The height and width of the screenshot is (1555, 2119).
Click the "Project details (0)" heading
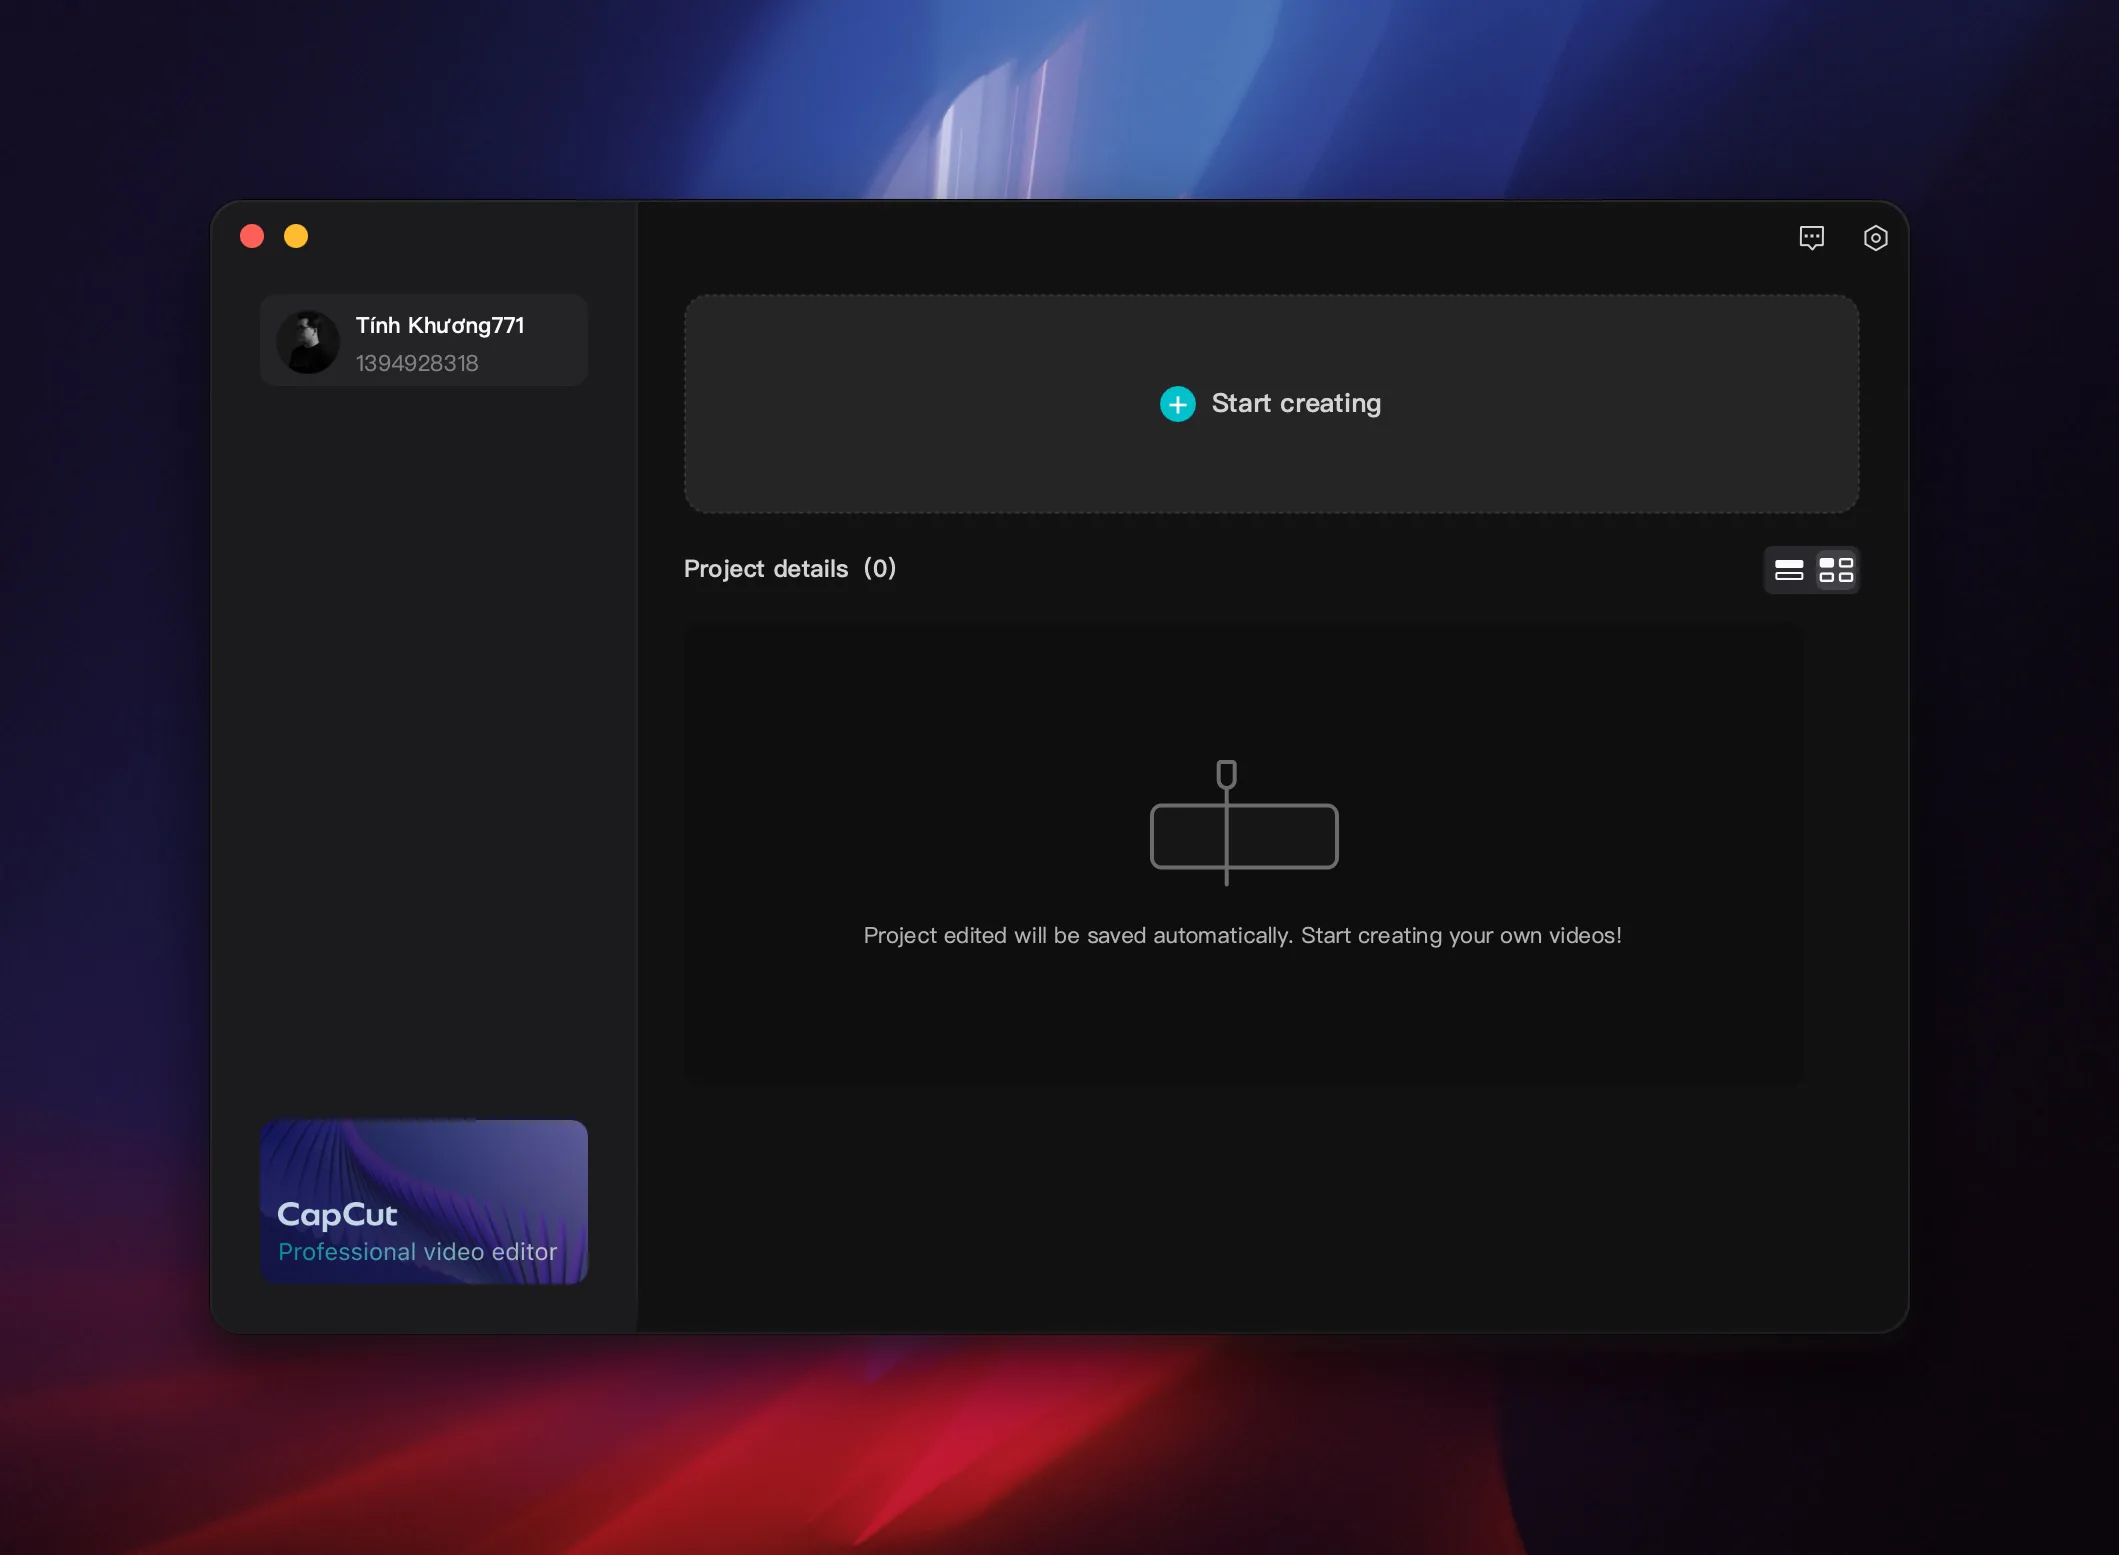(x=790, y=569)
